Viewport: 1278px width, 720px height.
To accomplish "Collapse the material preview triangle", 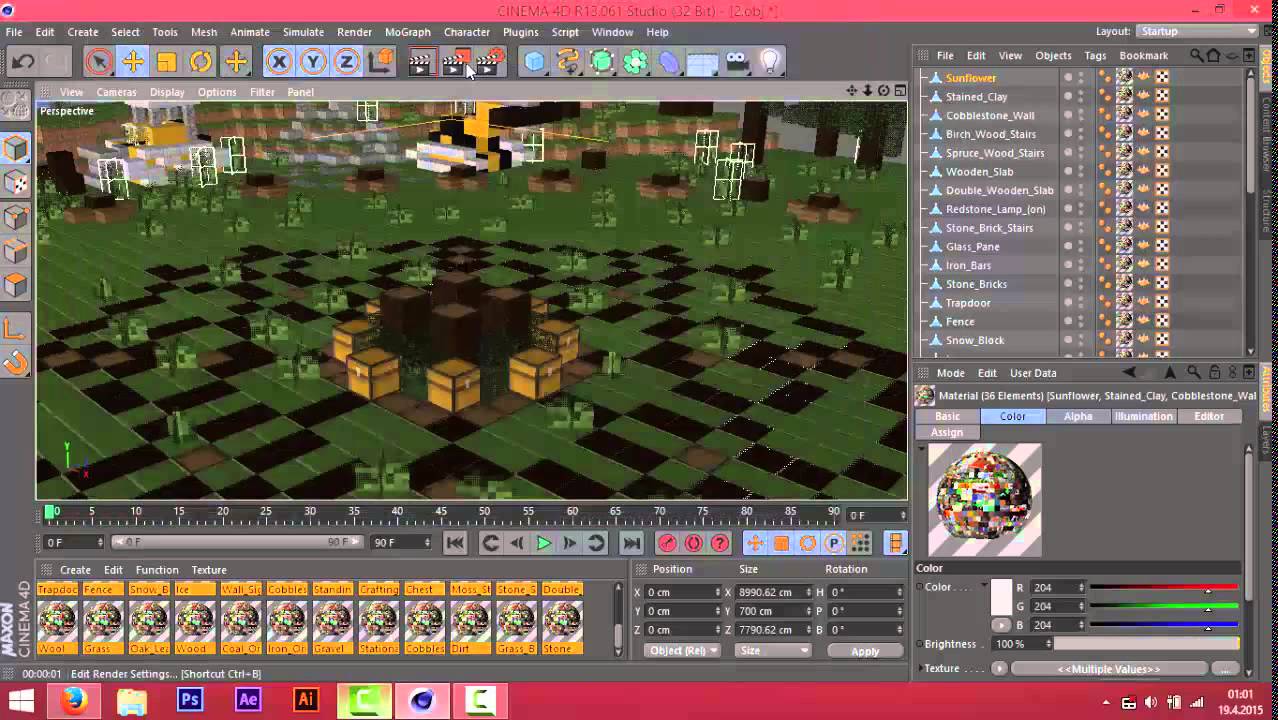I will [922, 449].
